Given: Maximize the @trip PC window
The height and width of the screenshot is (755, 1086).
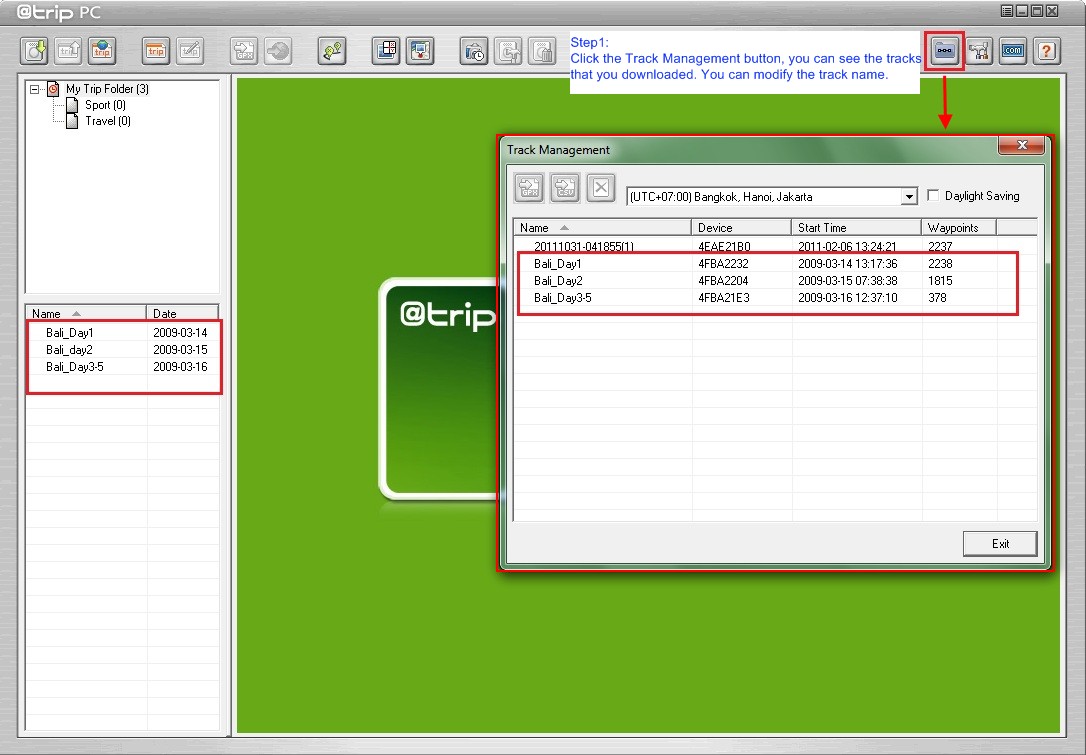Looking at the screenshot, I should tap(1037, 10).
